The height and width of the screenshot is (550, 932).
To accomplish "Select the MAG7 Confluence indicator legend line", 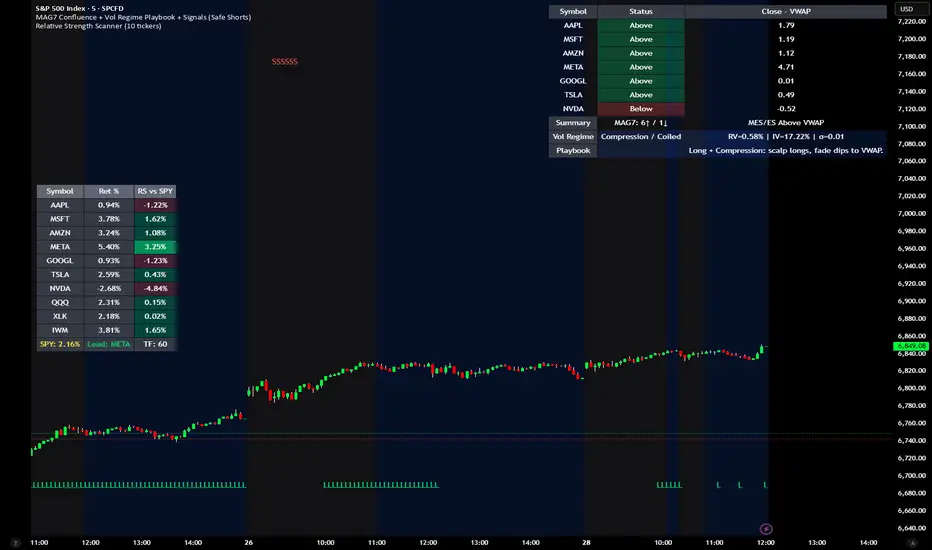I will click(143, 17).
